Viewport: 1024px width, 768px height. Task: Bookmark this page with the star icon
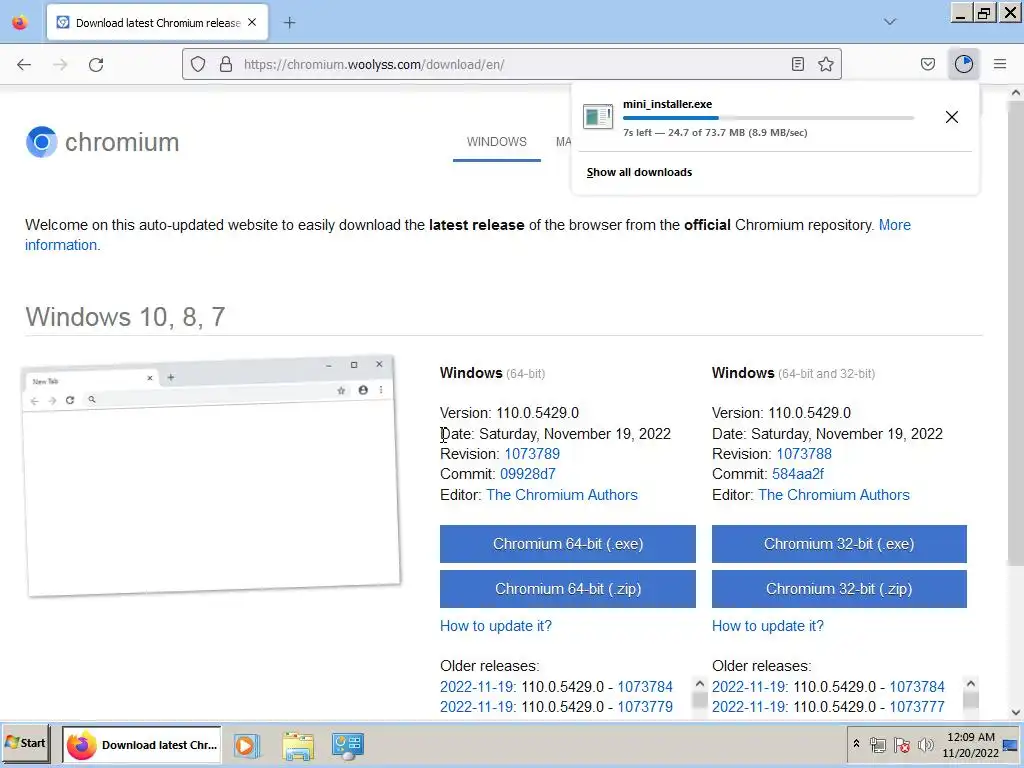pyautogui.click(x=825, y=64)
